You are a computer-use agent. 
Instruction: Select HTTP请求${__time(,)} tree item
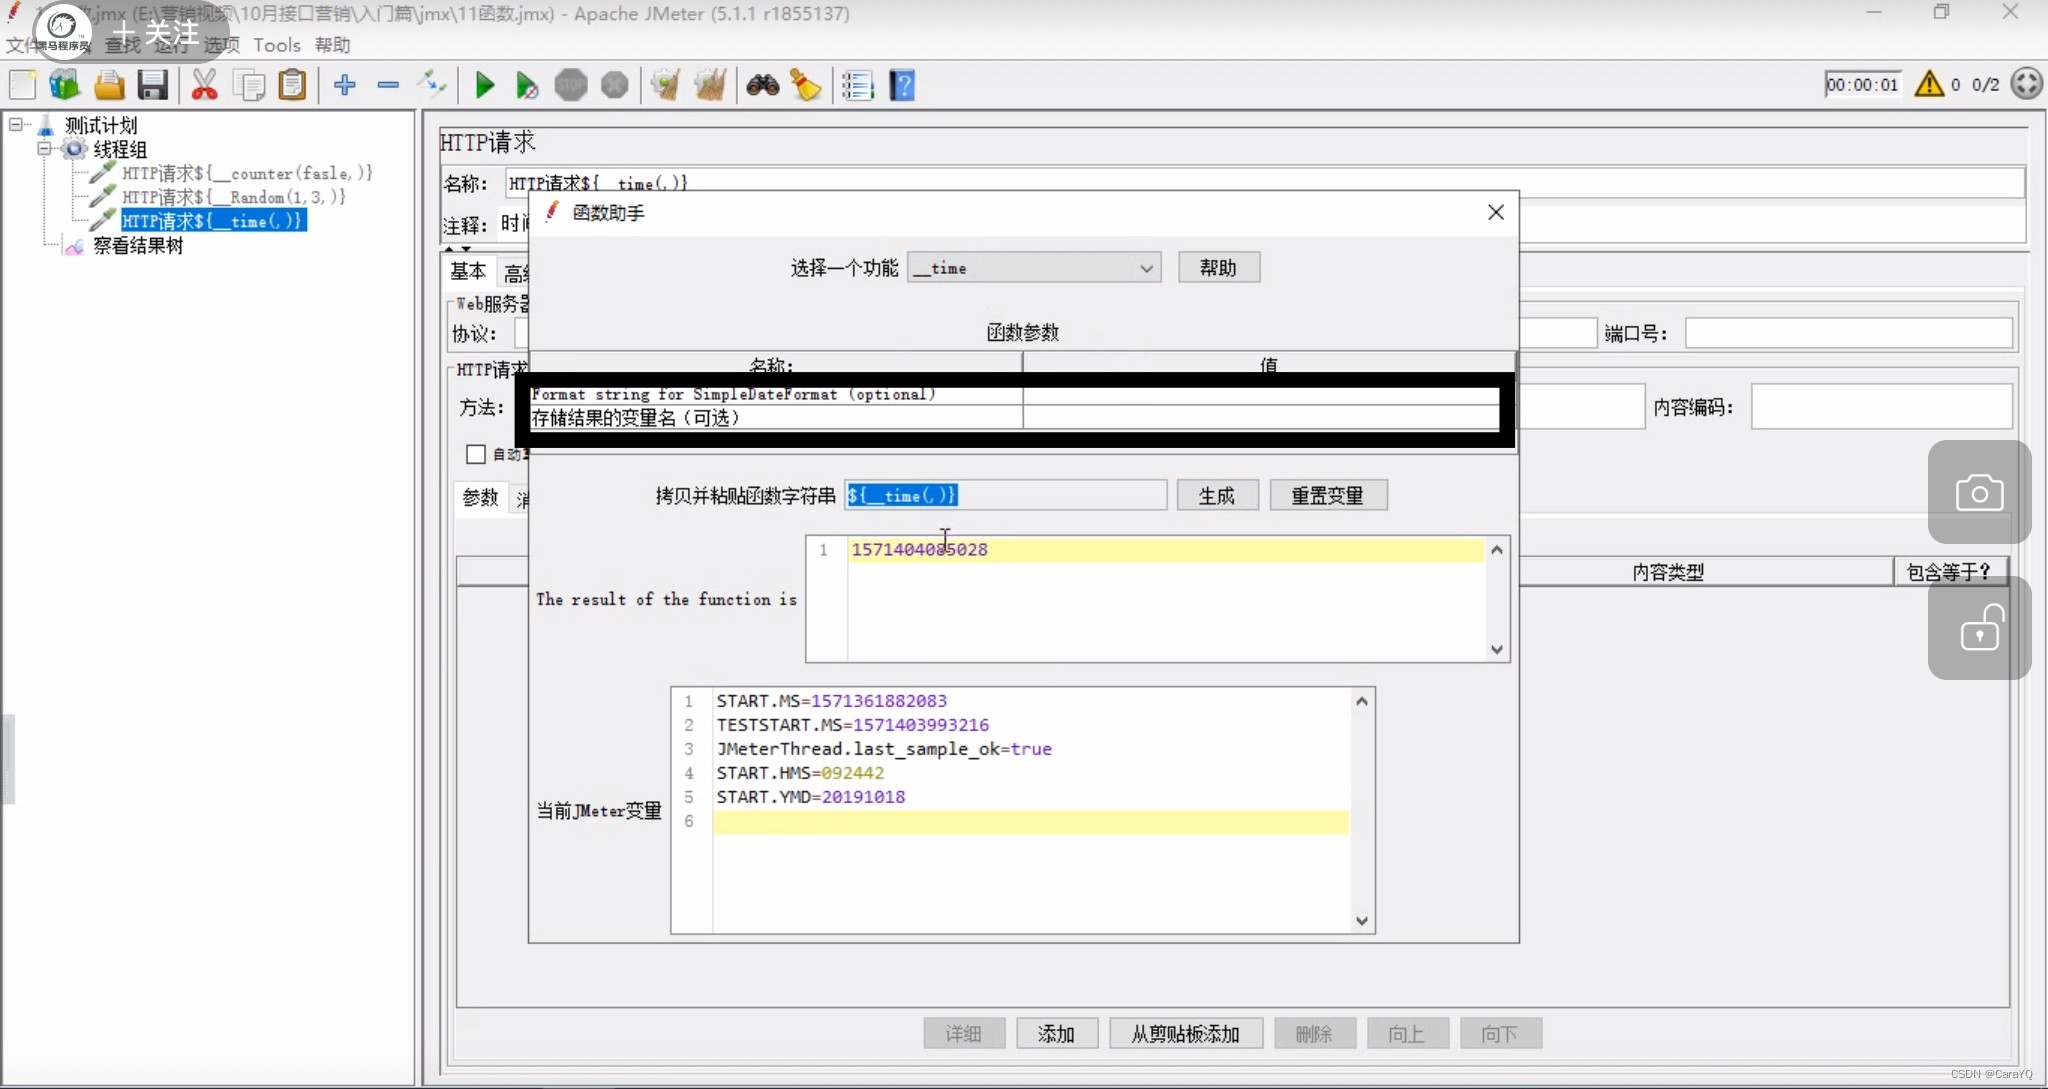tap(213, 221)
